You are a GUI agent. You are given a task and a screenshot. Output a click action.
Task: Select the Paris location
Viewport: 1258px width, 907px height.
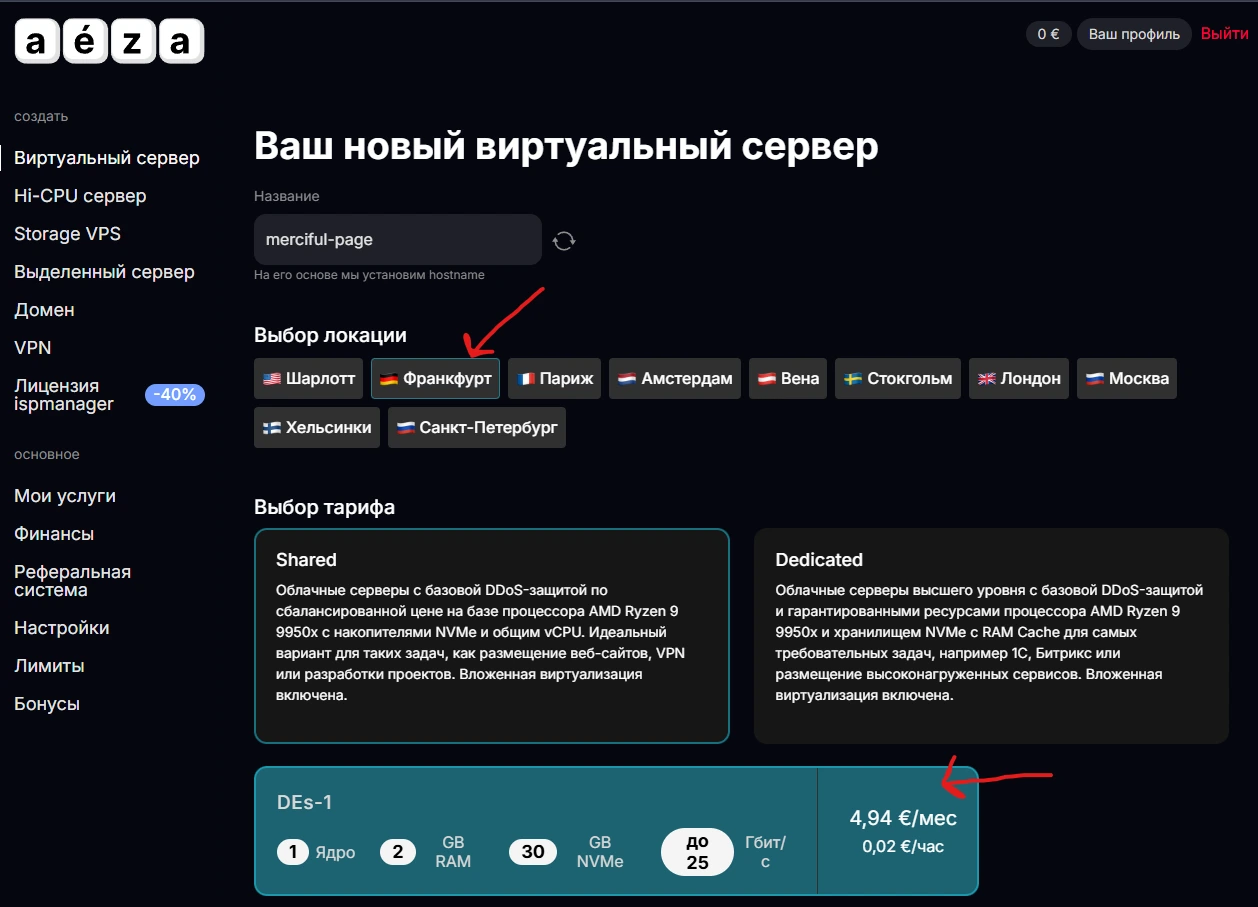point(554,379)
